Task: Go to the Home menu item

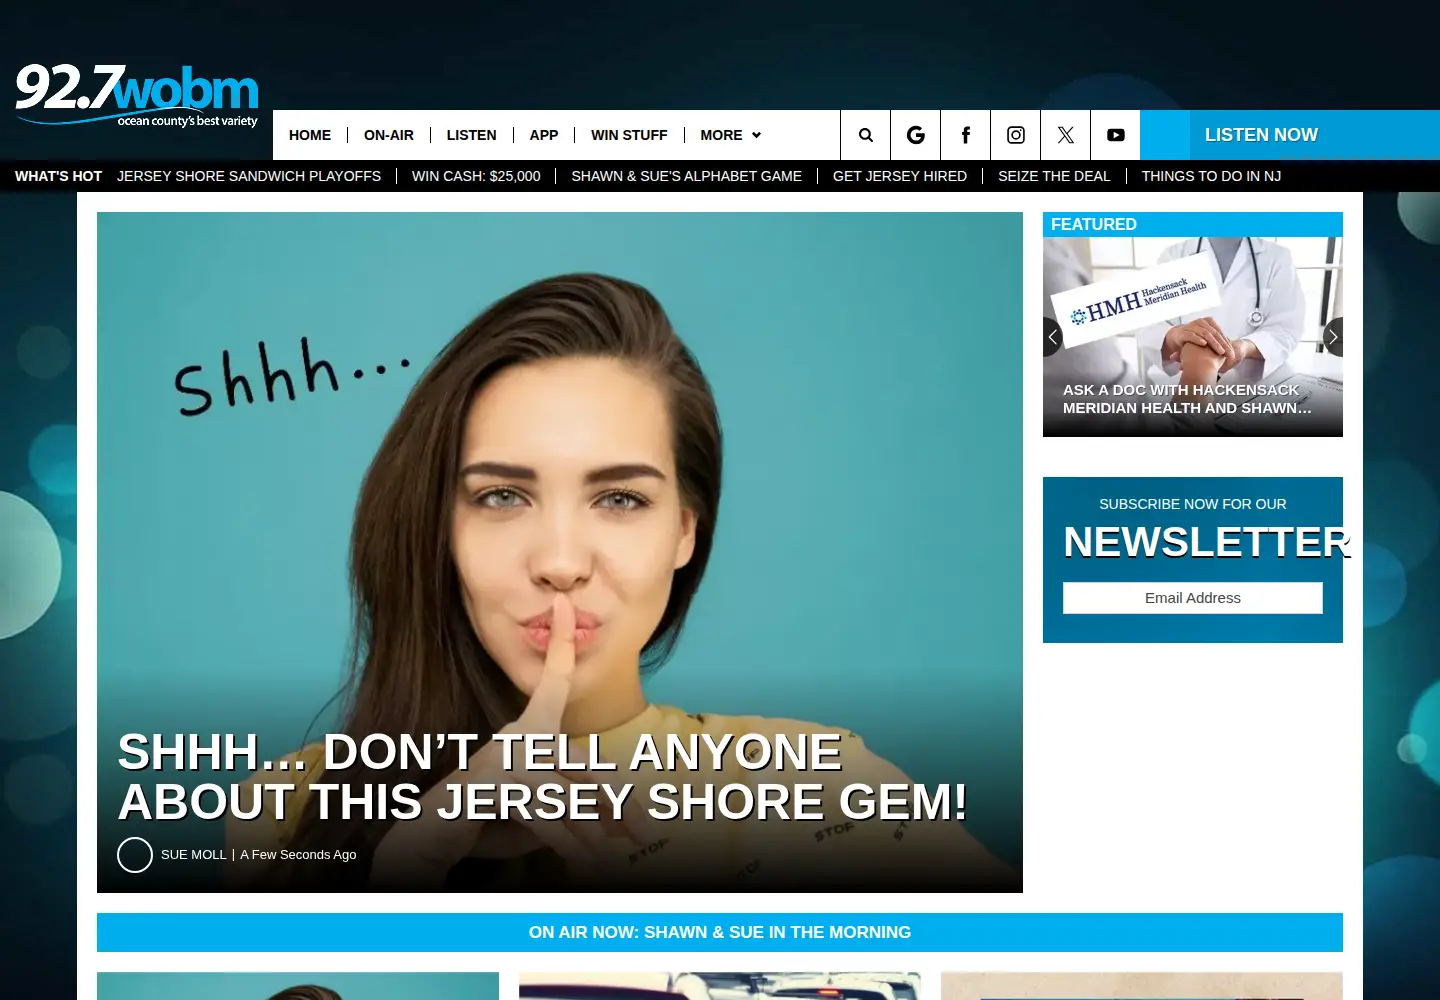Action: [310, 135]
